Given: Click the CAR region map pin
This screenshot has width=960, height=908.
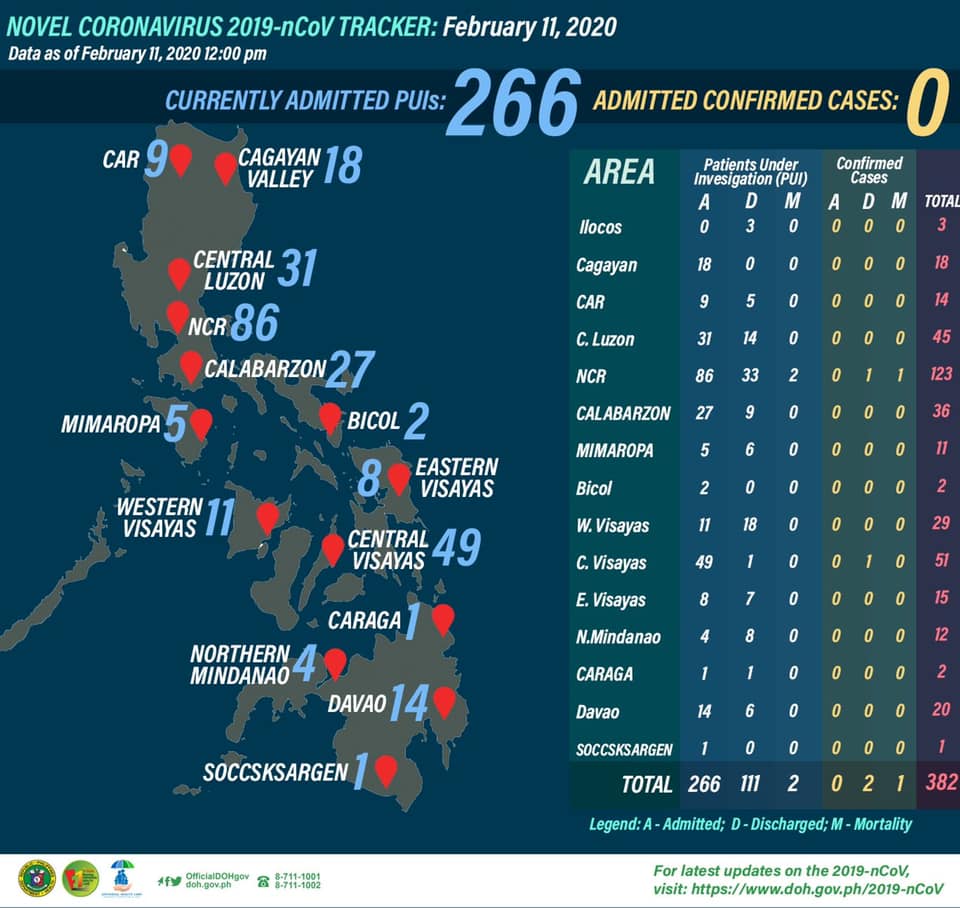Looking at the screenshot, I should click(180, 158).
